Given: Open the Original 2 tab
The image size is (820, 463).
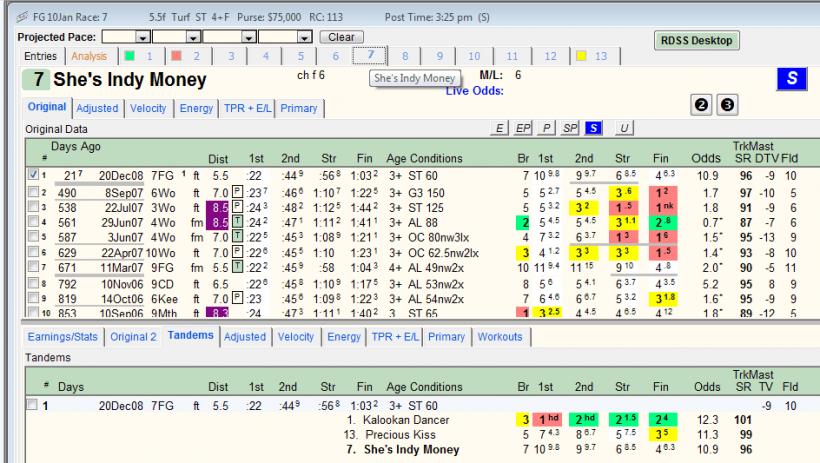Looking at the screenshot, I should [x=133, y=337].
